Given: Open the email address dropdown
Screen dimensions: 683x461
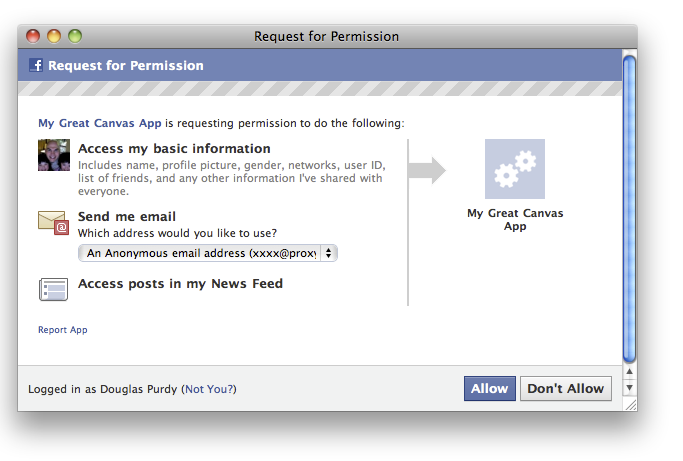Looking at the screenshot, I should (x=208, y=253).
